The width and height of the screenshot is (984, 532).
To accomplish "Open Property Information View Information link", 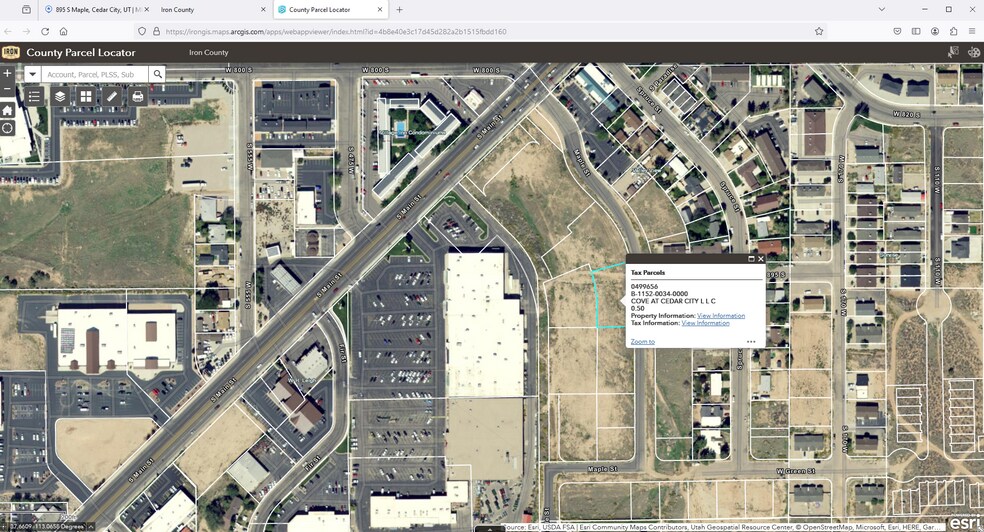I will pyautogui.click(x=720, y=316).
